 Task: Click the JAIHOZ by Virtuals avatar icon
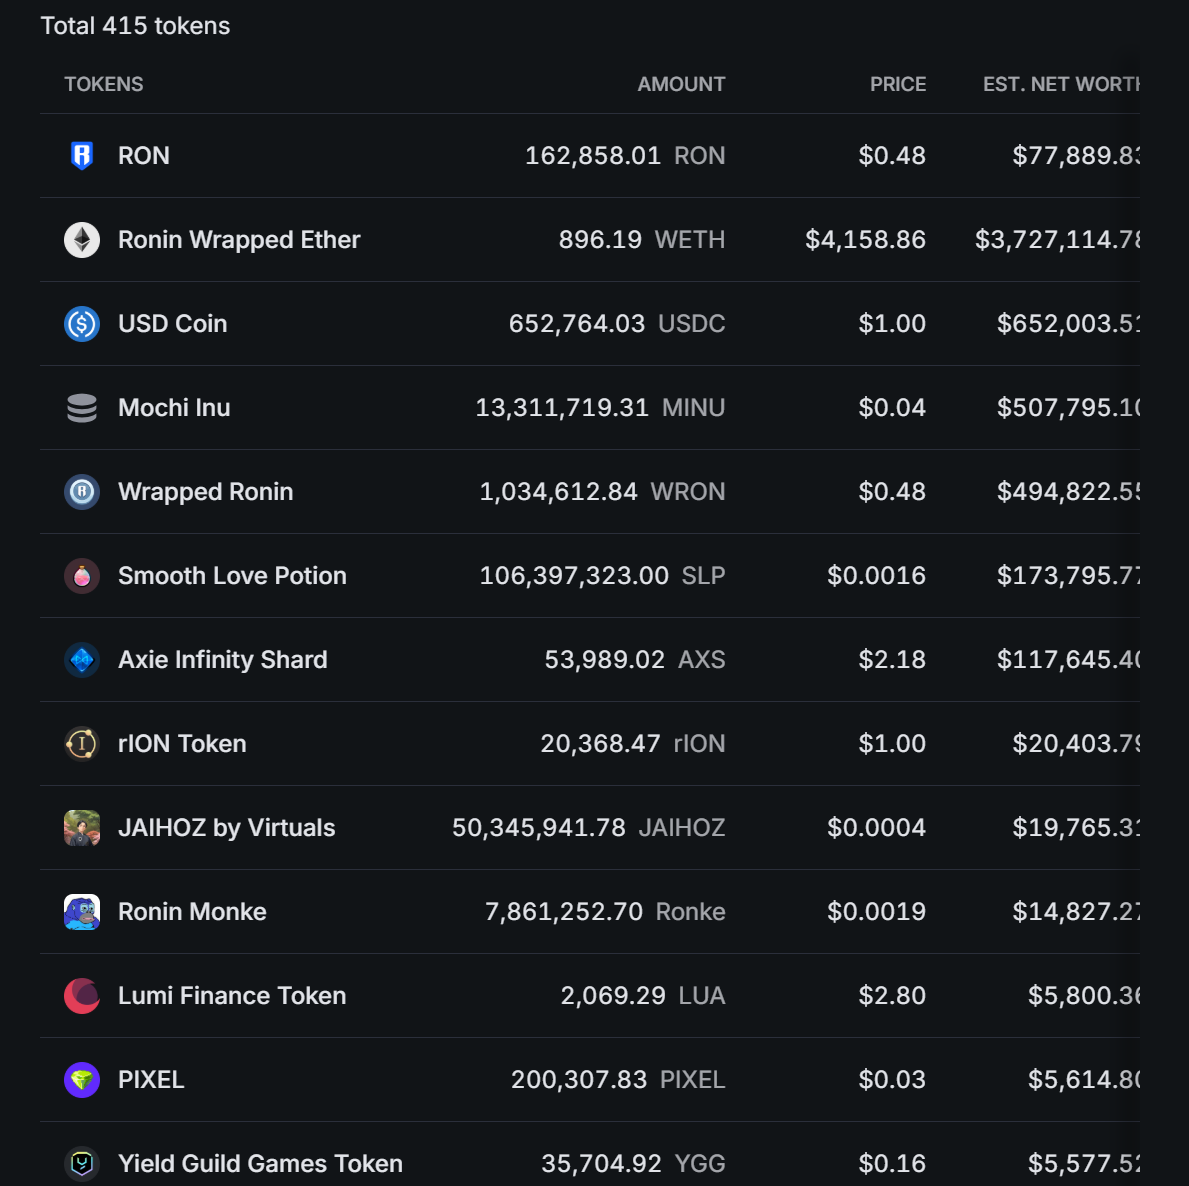tap(82, 828)
